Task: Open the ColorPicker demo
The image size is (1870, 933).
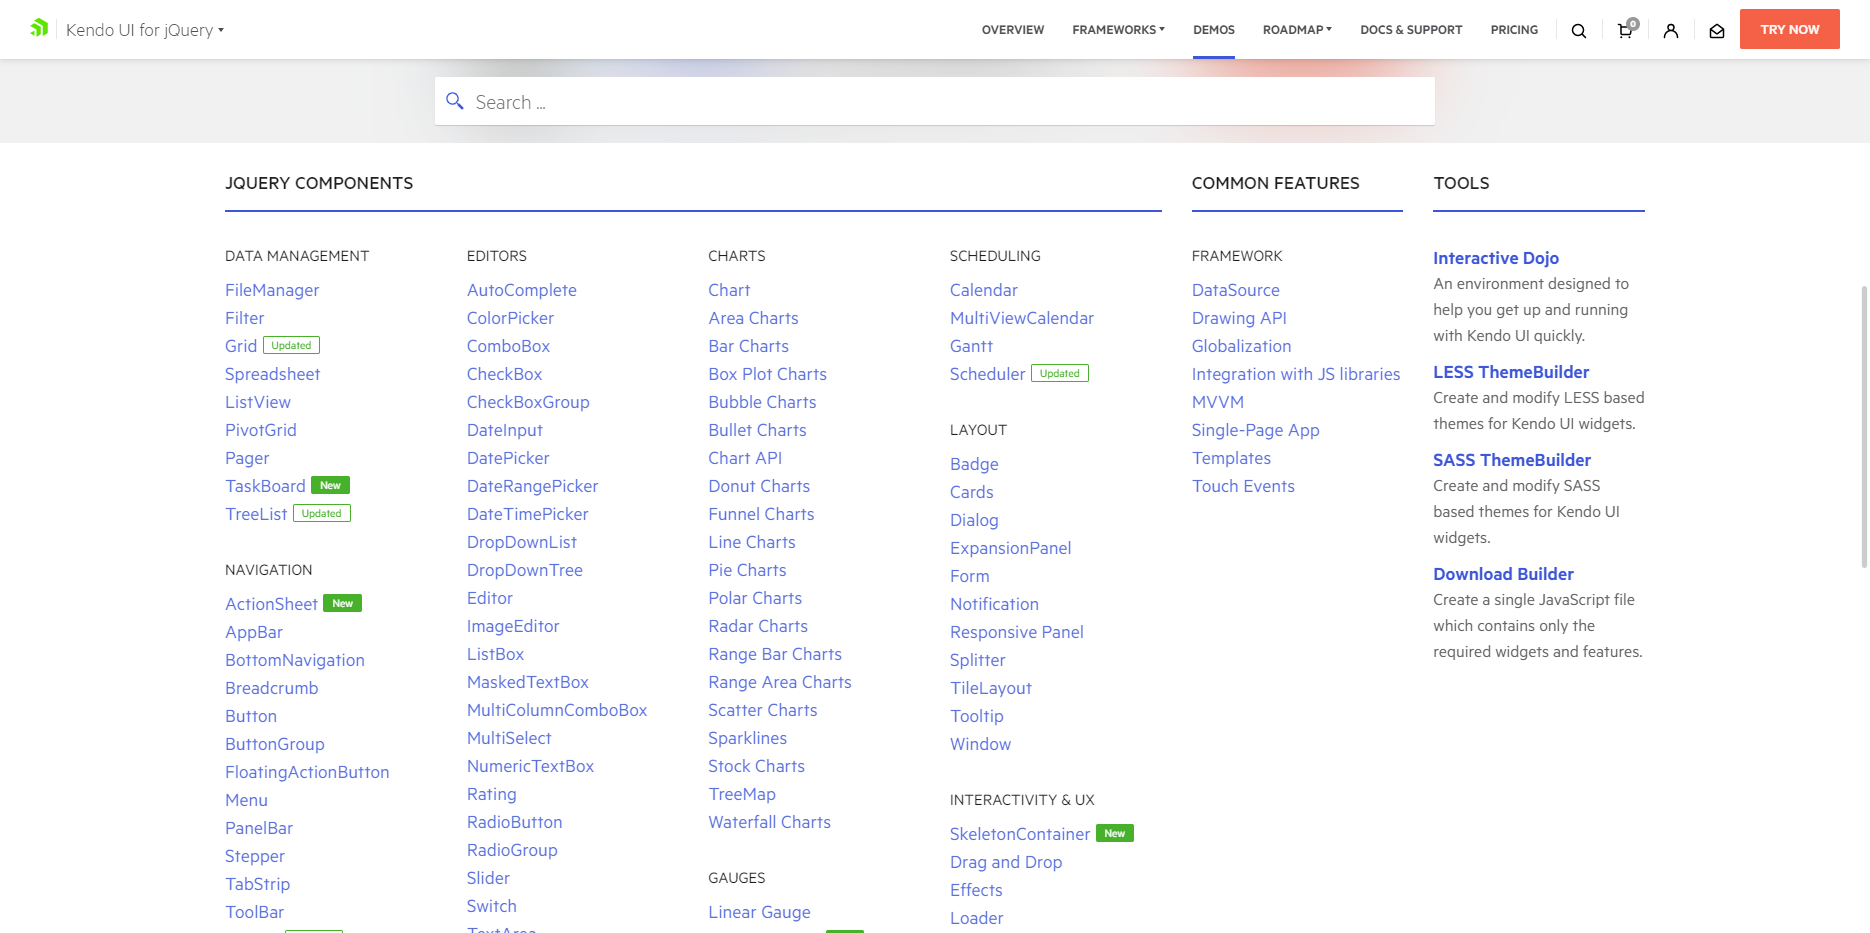Action: pos(510,318)
